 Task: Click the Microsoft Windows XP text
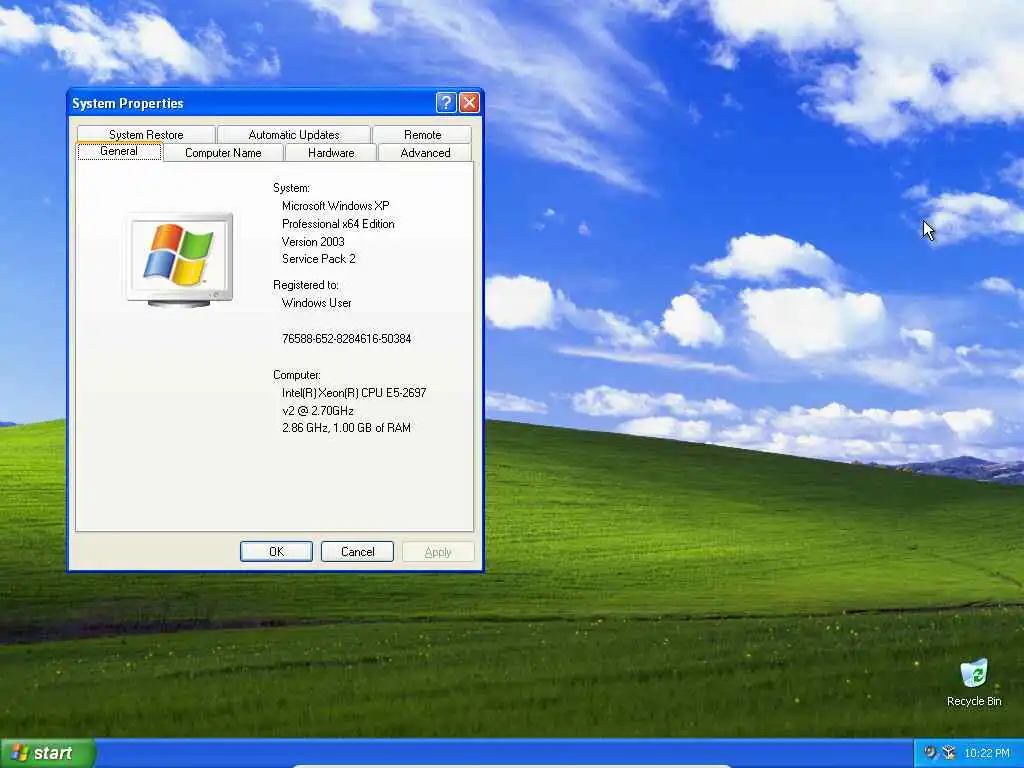point(336,206)
